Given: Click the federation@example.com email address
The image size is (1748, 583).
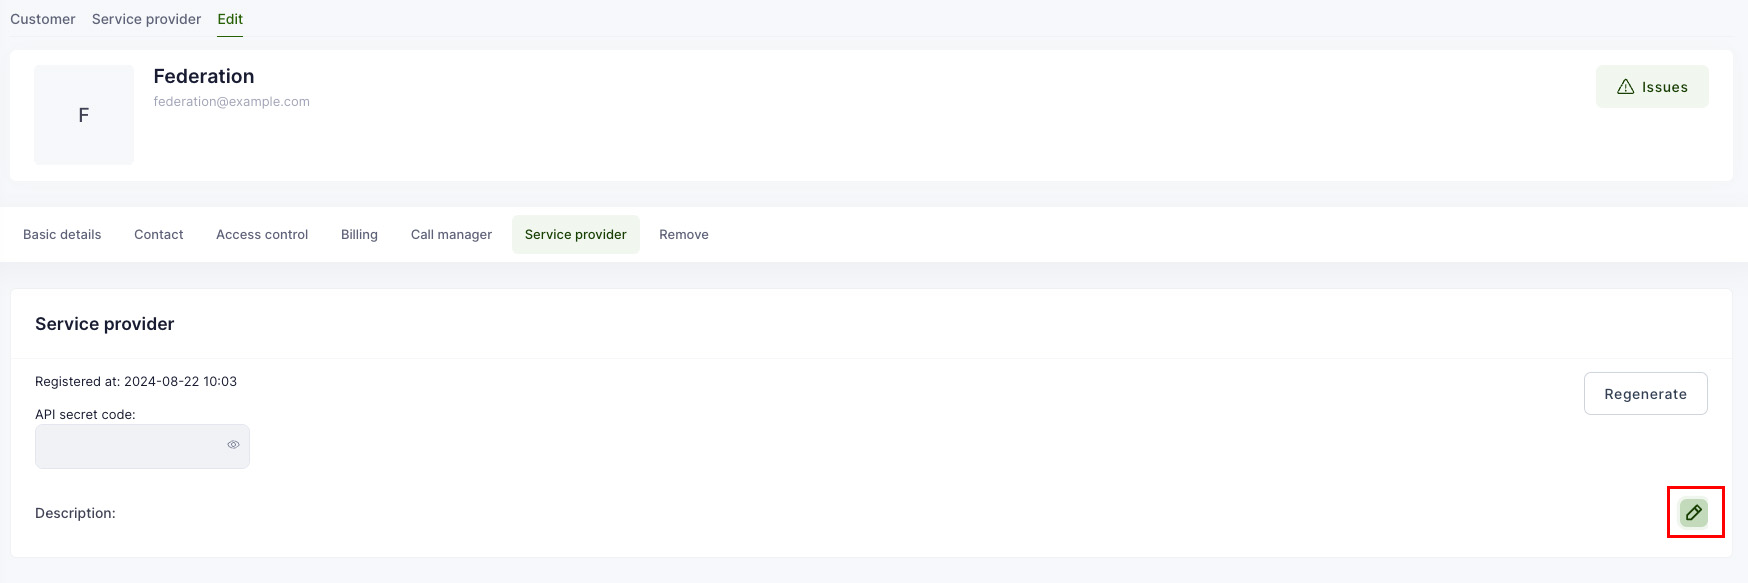Looking at the screenshot, I should coord(231,101).
